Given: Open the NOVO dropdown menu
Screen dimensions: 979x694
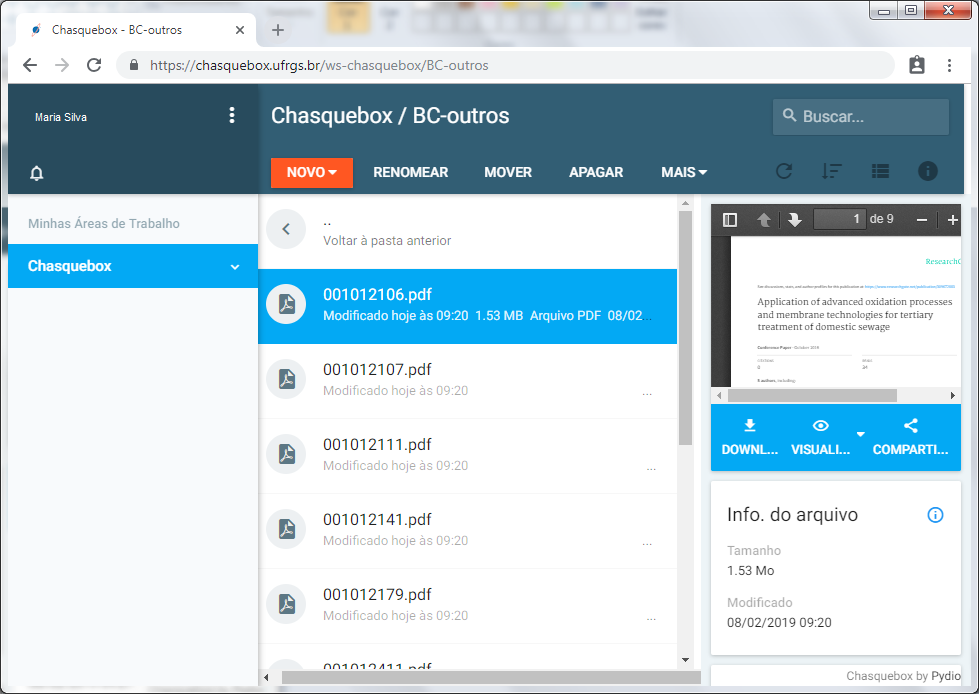Looking at the screenshot, I should coord(312,172).
